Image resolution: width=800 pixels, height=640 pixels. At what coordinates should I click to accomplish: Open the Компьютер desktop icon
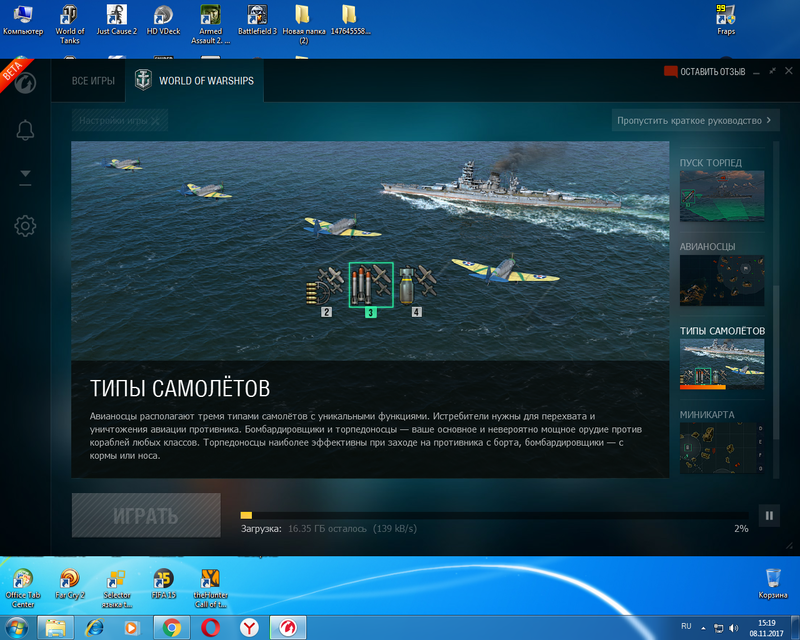point(23,21)
